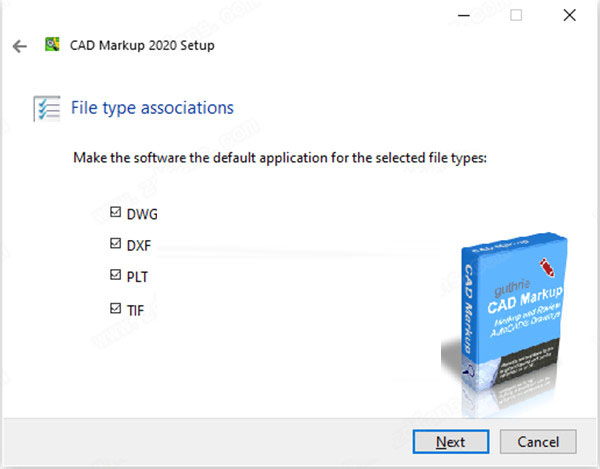This screenshot has height=469, width=600.
Task: Click the 'Make the software the default application' text
Action: (280, 158)
